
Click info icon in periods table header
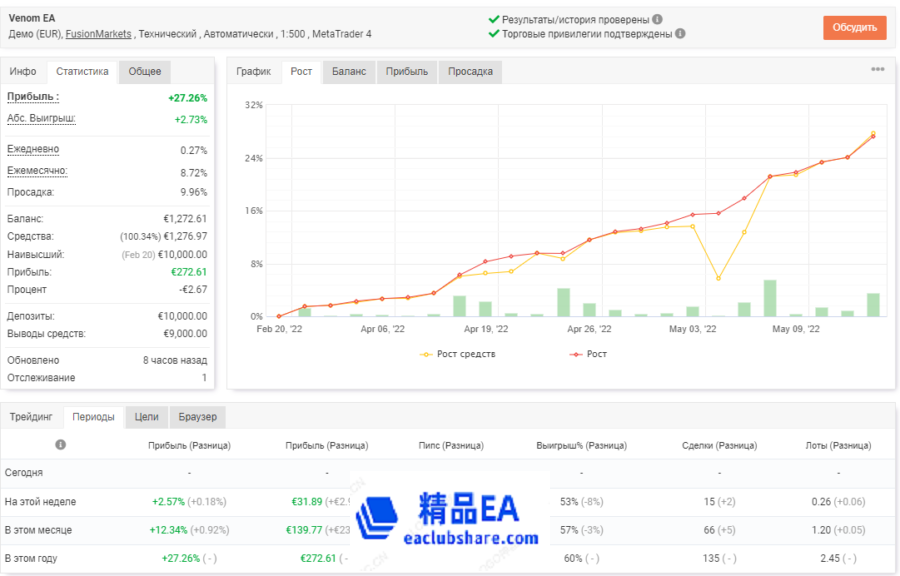coord(61,444)
